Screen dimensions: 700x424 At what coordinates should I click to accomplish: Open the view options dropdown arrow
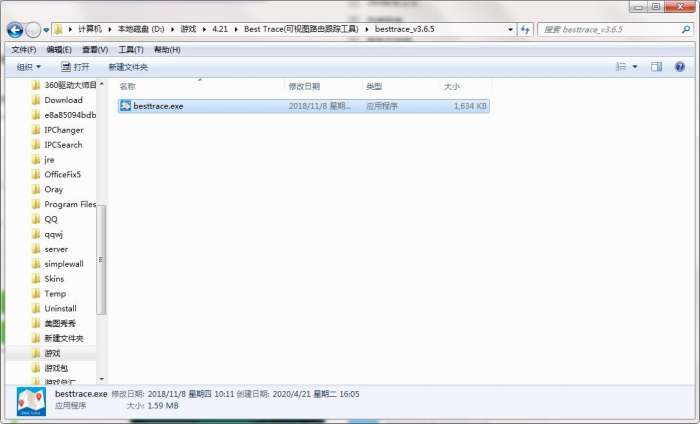click(635, 67)
